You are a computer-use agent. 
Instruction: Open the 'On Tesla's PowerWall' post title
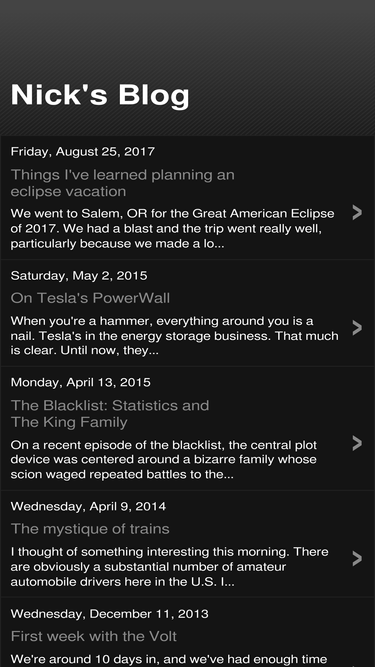point(90,298)
